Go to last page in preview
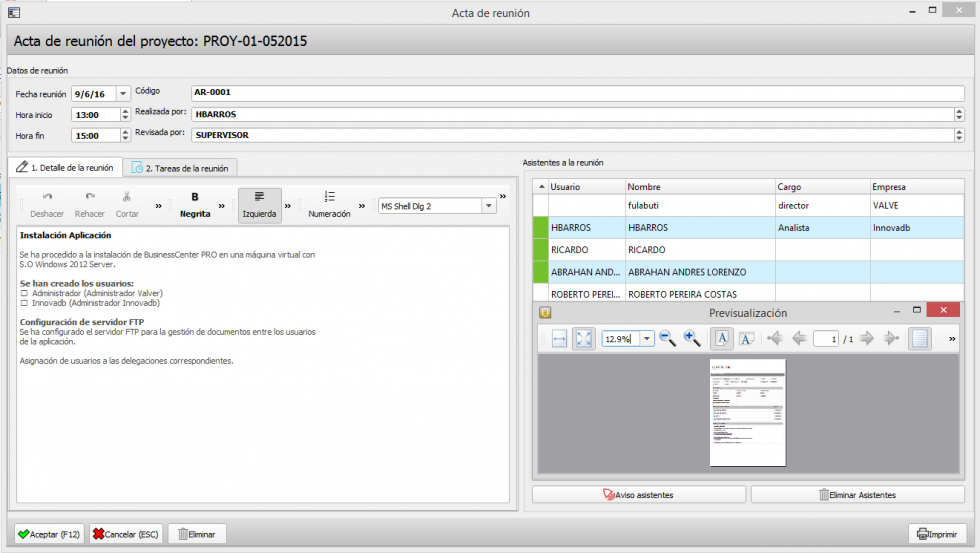 pos(891,339)
